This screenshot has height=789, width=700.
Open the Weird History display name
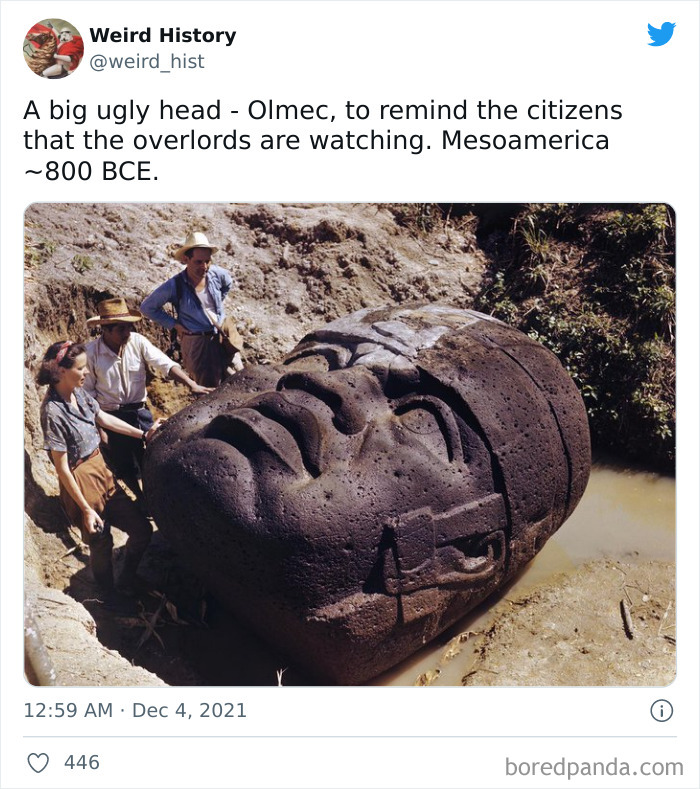[163, 35]
